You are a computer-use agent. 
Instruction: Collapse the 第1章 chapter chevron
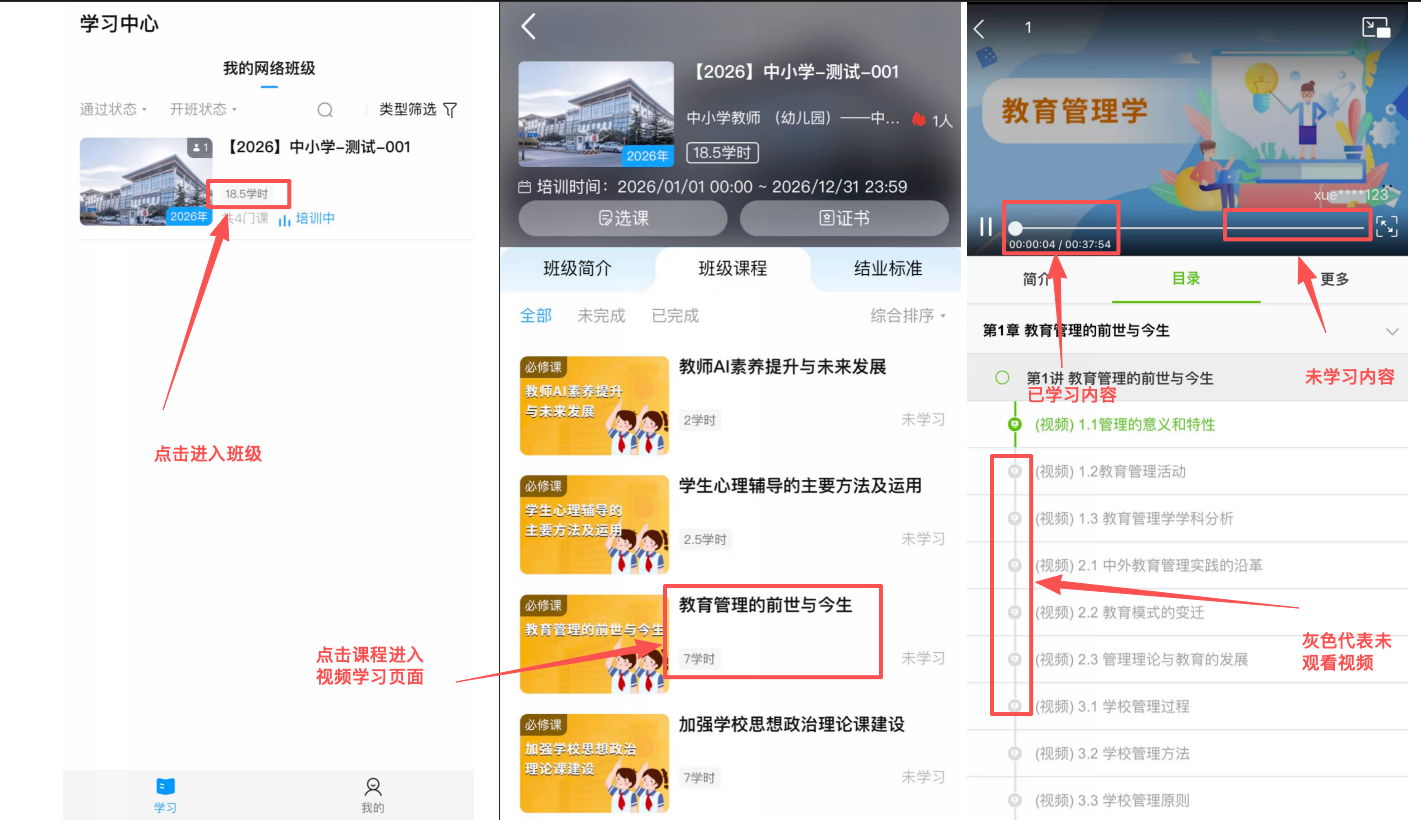[x=1392, y=331]
